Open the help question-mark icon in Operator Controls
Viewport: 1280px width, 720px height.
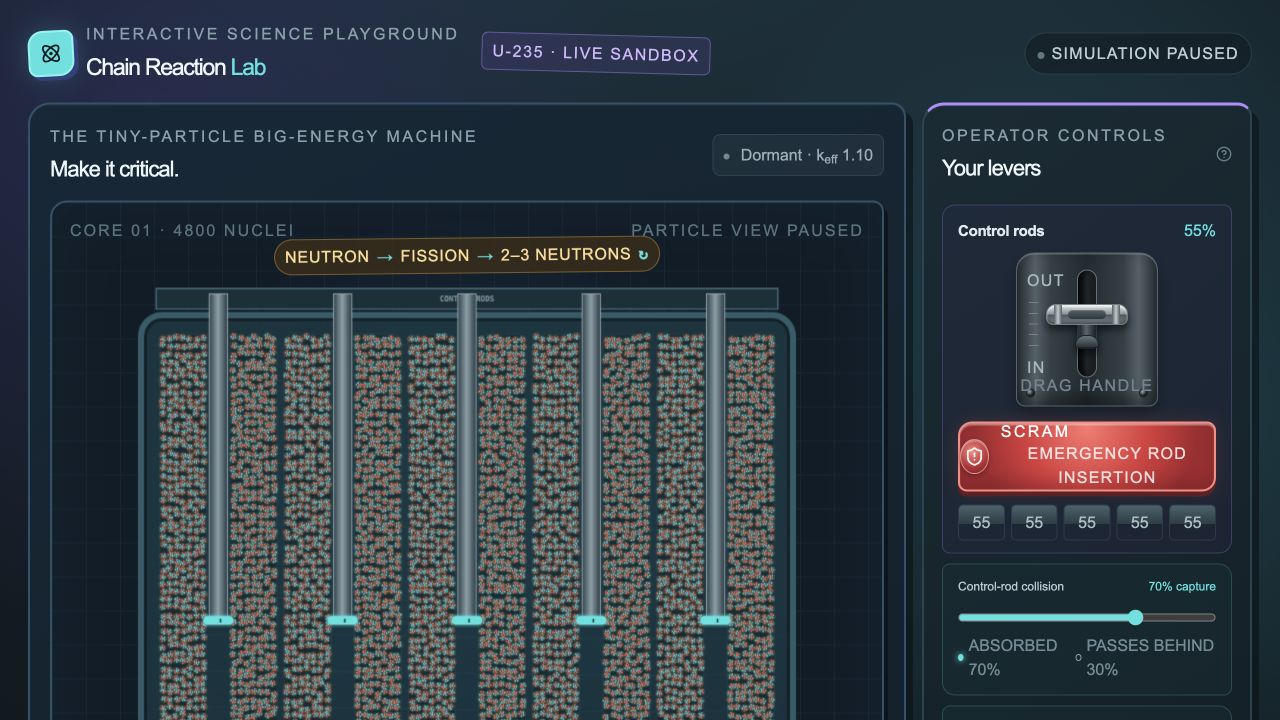coord(1223,154)
